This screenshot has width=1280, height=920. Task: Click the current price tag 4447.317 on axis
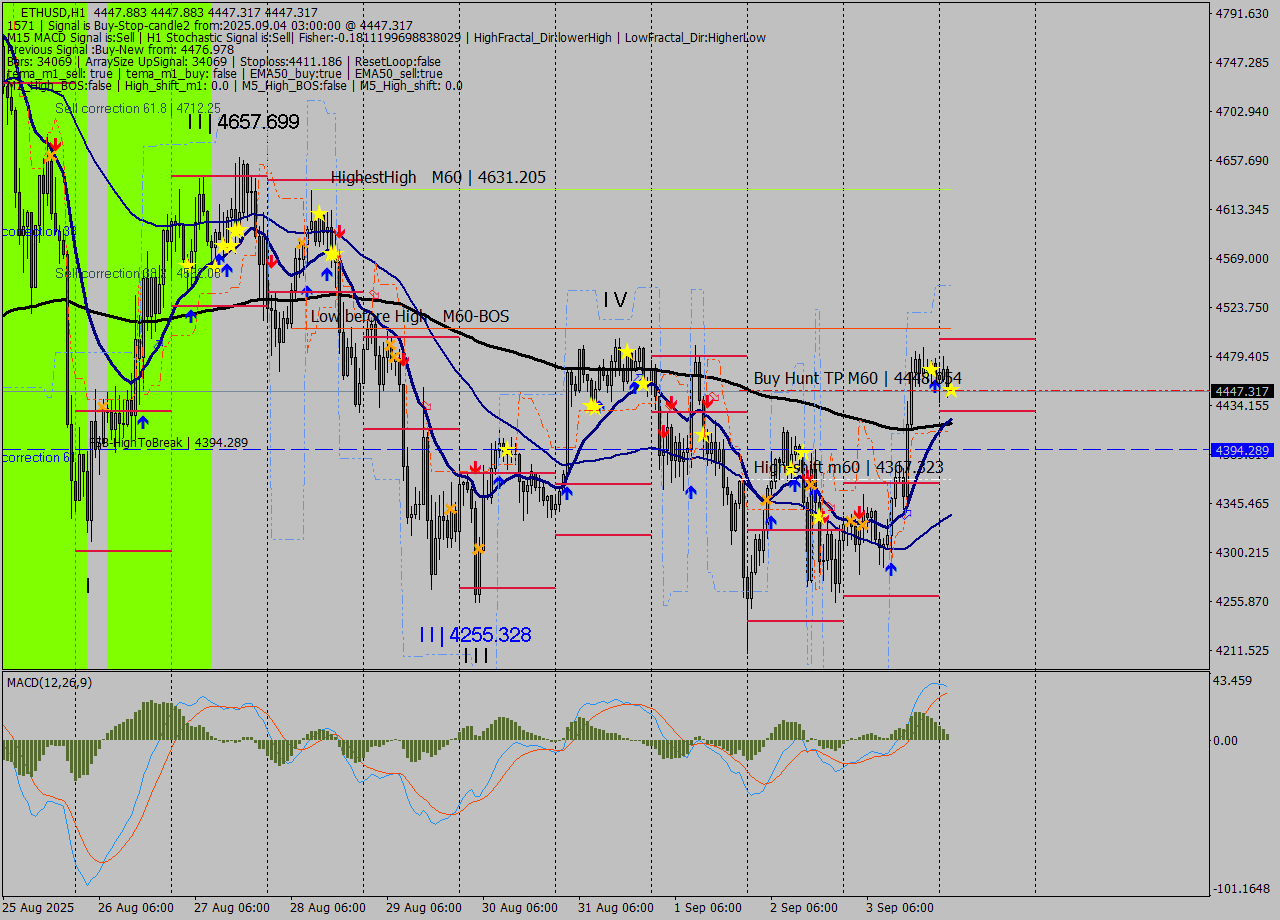pos(1241,391)
